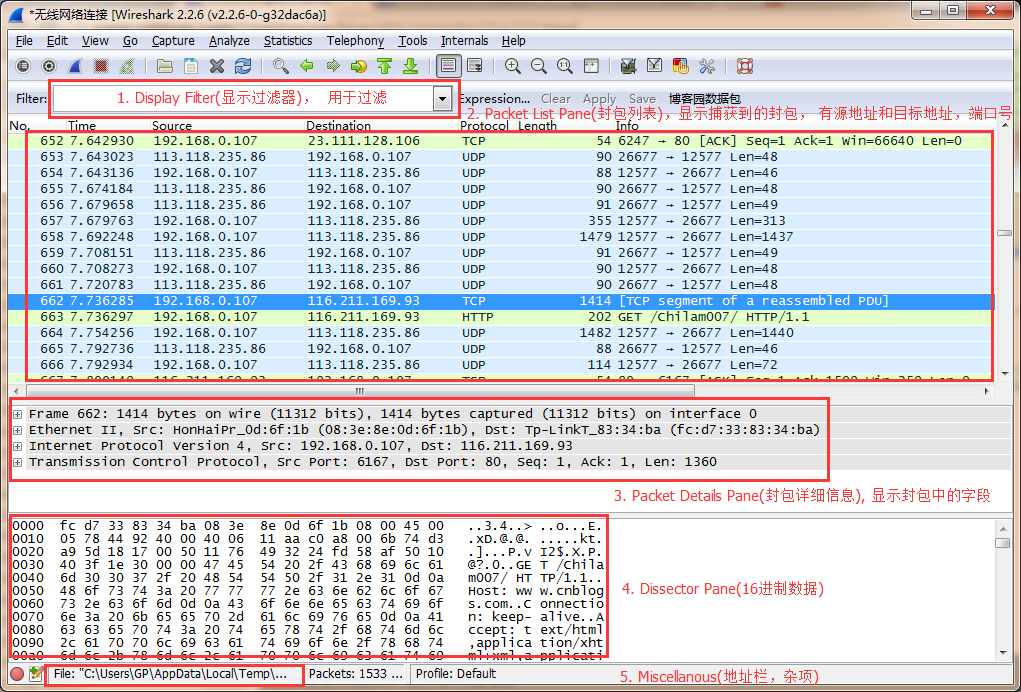Jump to the first packet
This screenshot has width=1021, height=692.
385,66
